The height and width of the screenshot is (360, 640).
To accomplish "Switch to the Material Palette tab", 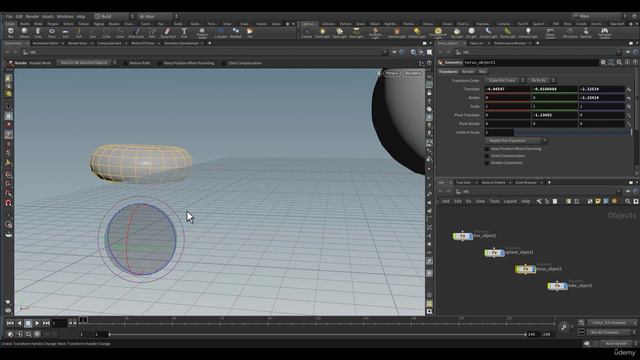I will coord(493,182).
